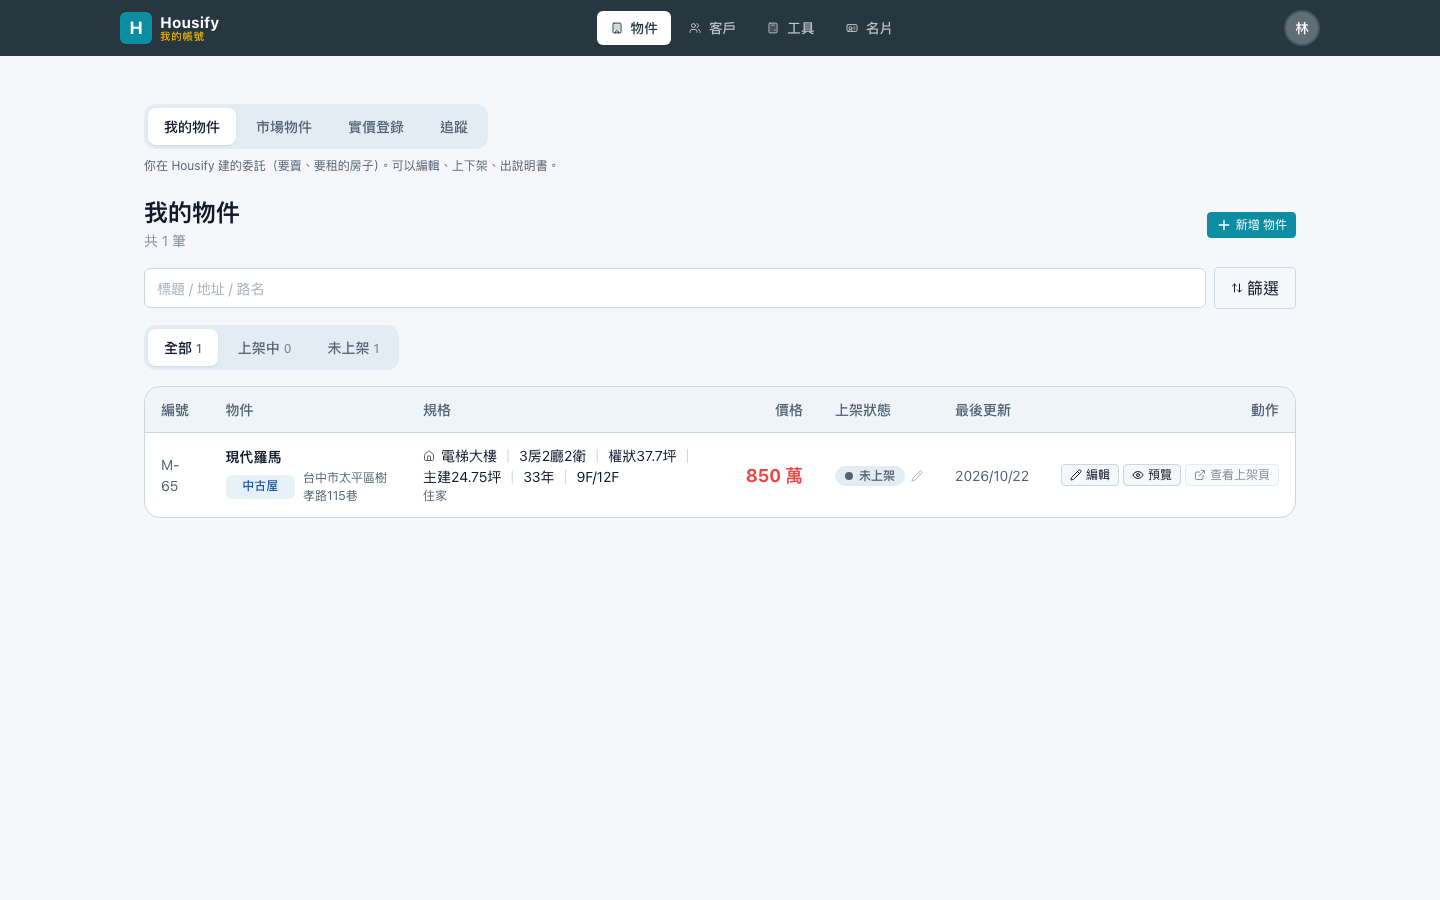Show 全部 listings filter

pyautogui.click(x=183, y=348)
